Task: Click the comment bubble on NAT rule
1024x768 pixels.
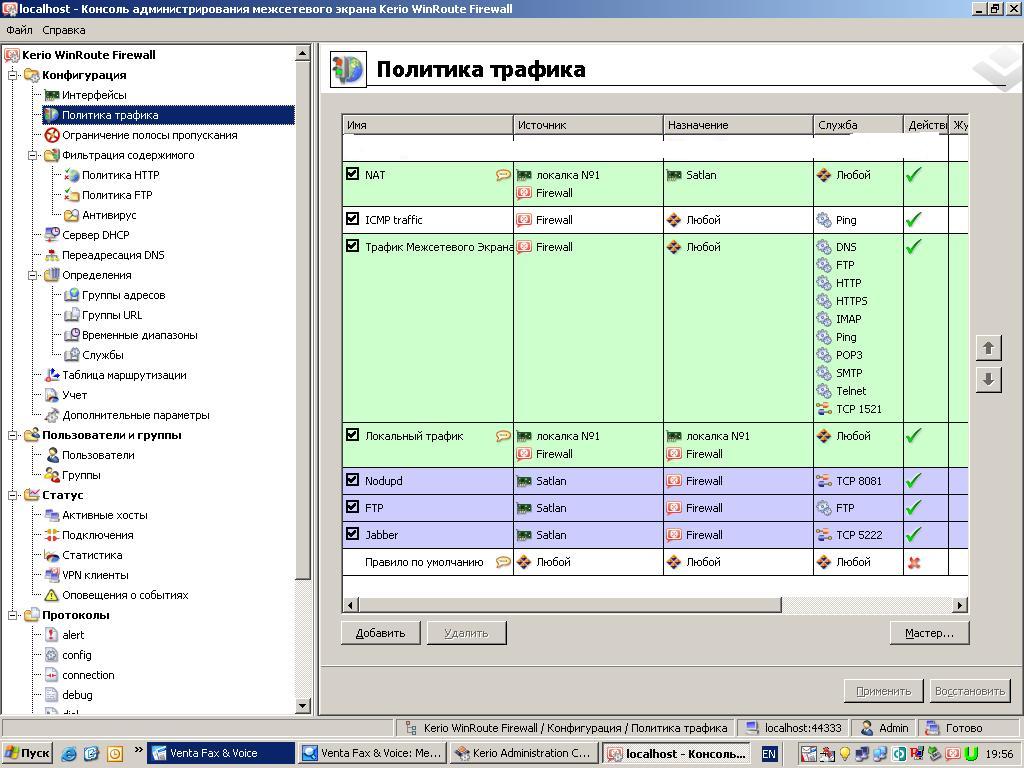Action: click(x=503, y=175)
